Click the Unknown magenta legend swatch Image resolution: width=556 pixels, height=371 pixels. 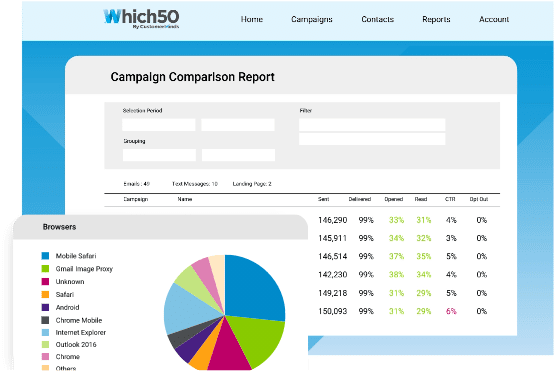click(x=45, y=282)
